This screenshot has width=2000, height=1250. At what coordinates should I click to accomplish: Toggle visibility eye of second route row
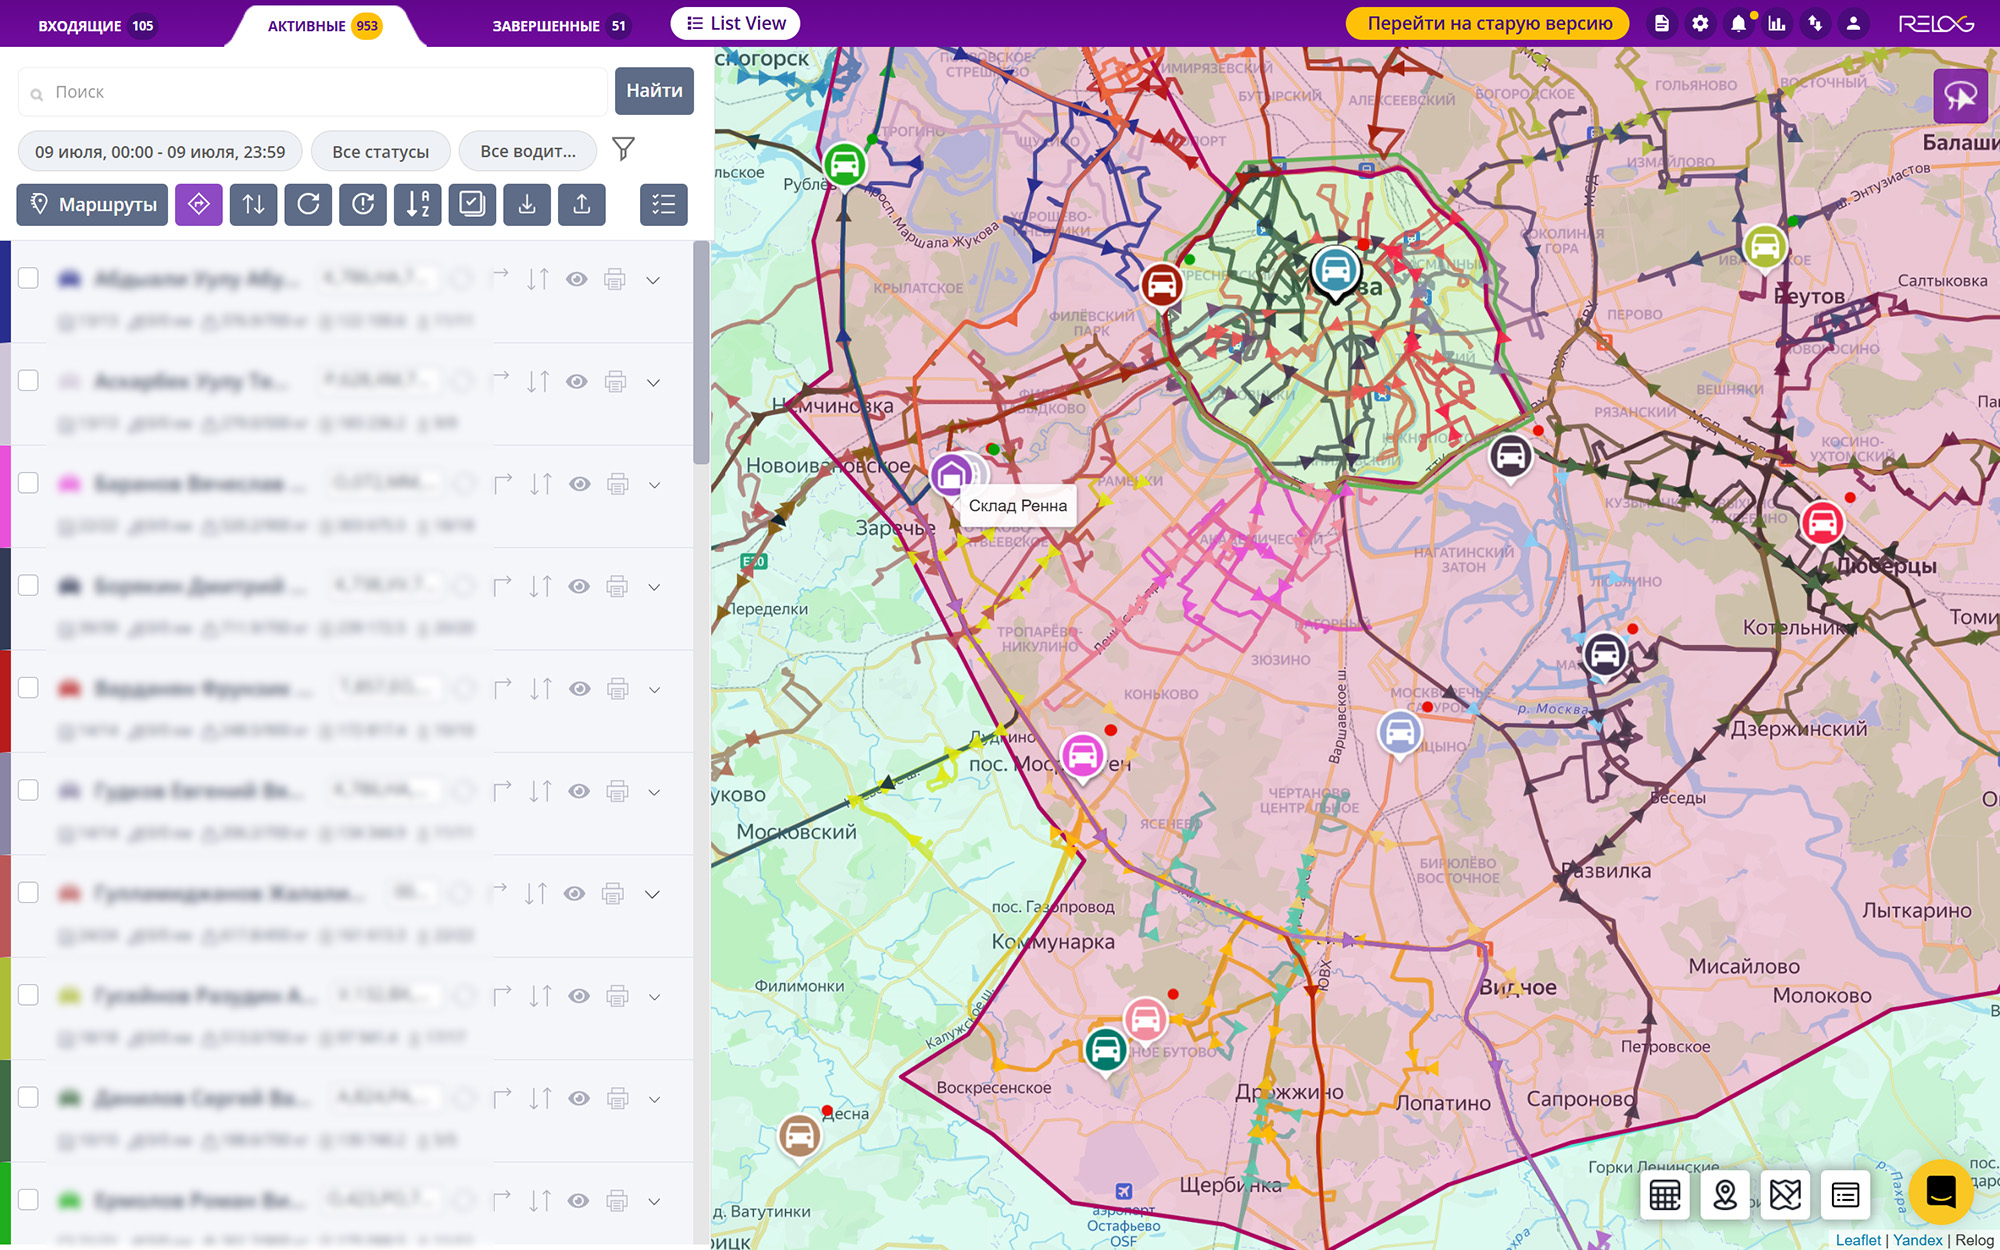(577, 382)
